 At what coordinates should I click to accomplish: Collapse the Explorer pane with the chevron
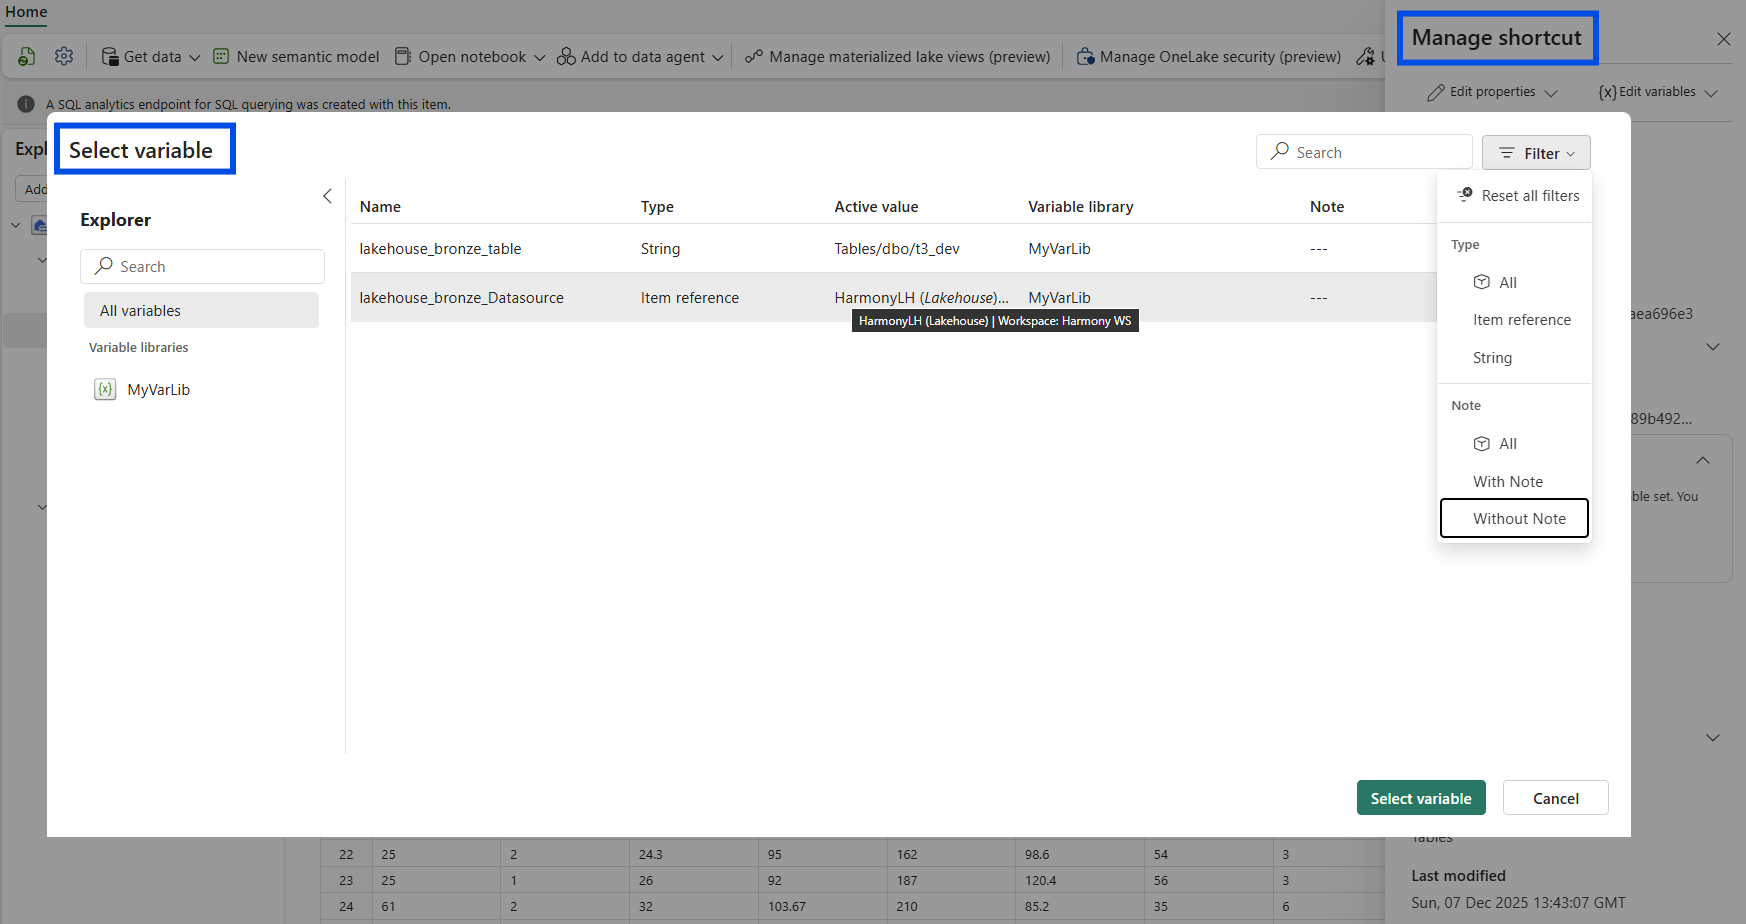coord(327,196)
